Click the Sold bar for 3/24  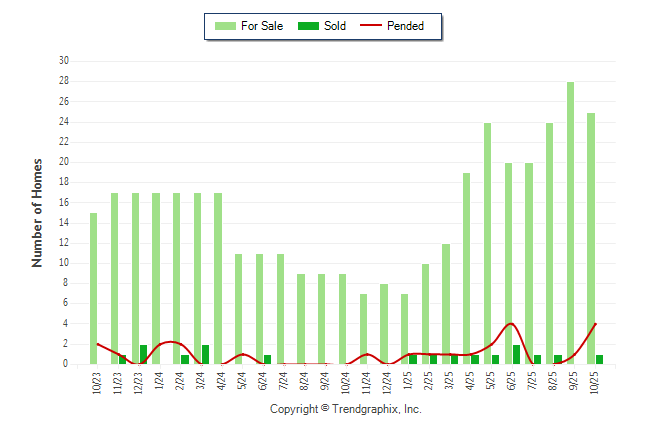[x=205, y=354]
